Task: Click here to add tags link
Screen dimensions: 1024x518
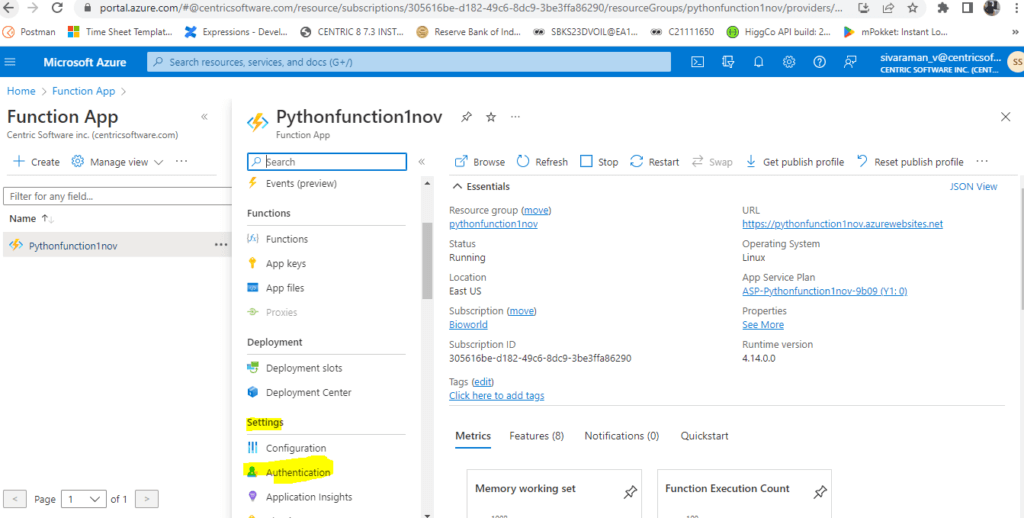Action: (496, 395)
